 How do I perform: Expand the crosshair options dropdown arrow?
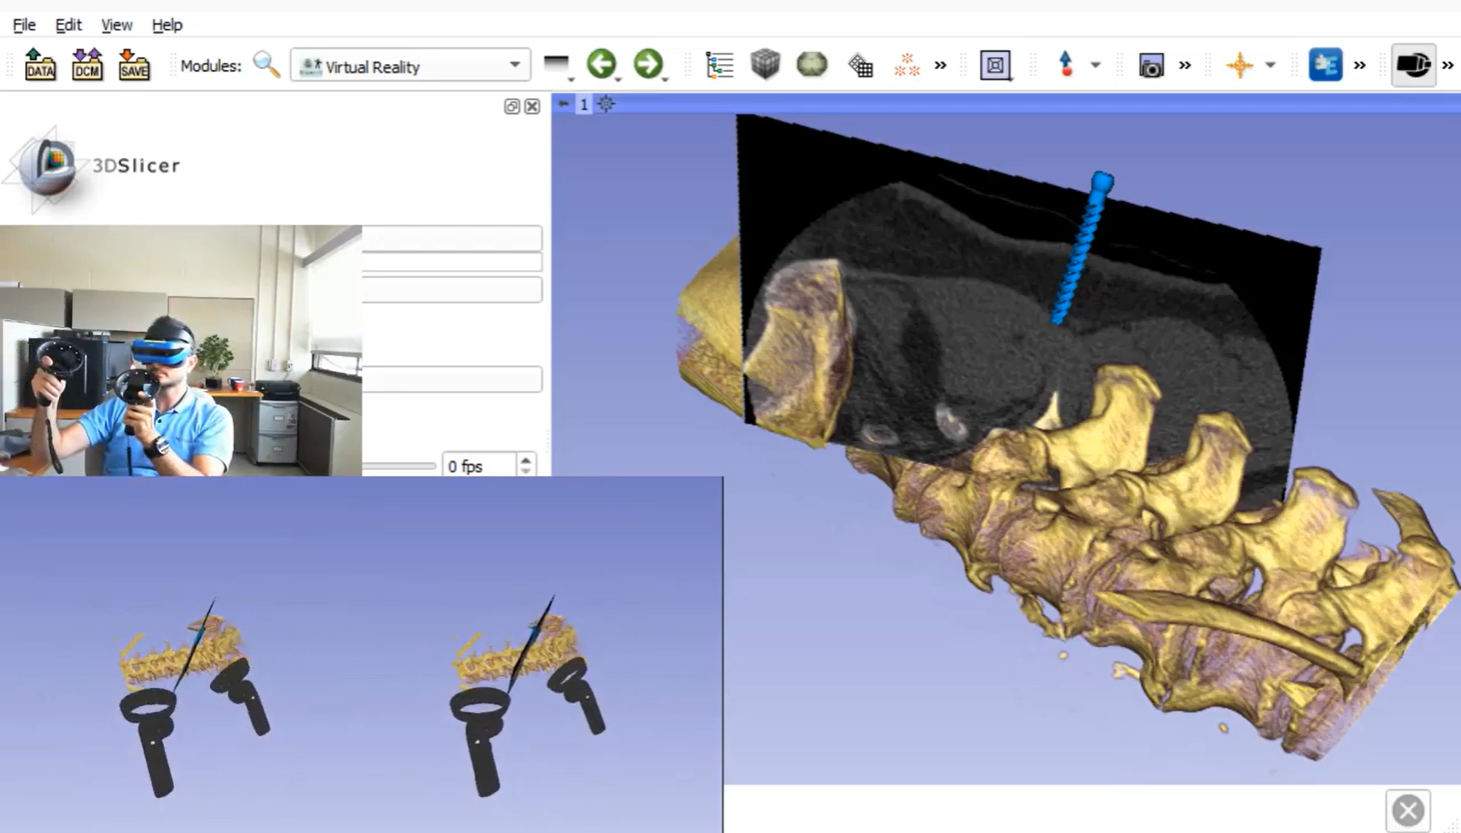tap(1270, 65)
